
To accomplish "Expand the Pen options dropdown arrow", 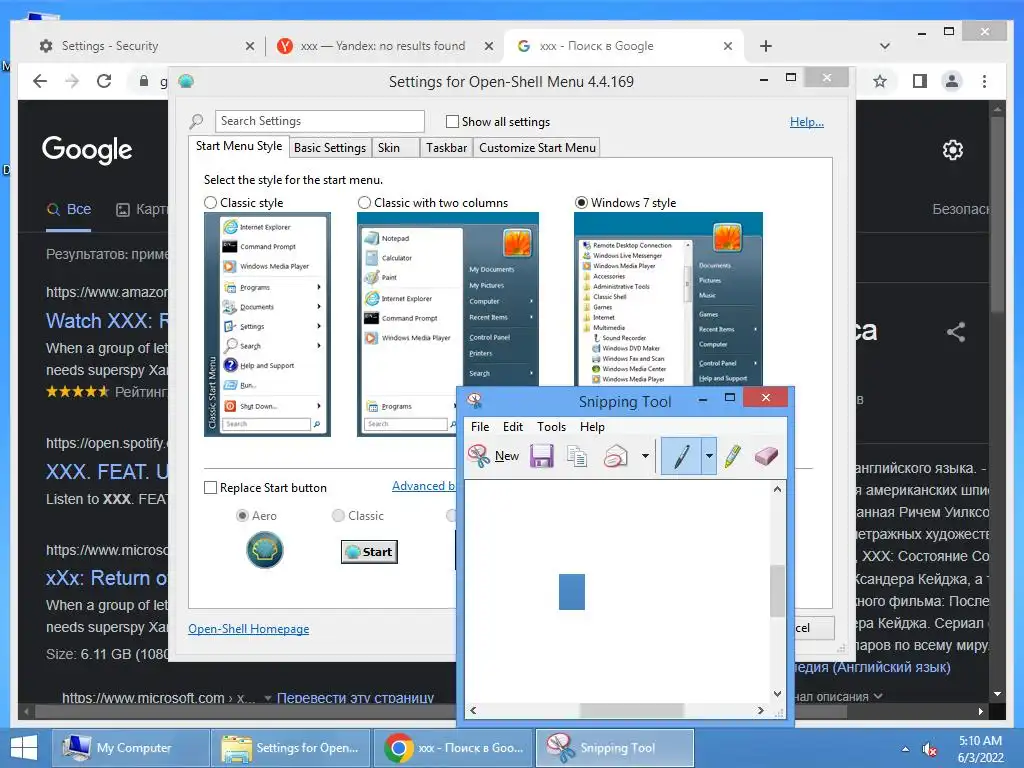I will (x=709, y=456).
